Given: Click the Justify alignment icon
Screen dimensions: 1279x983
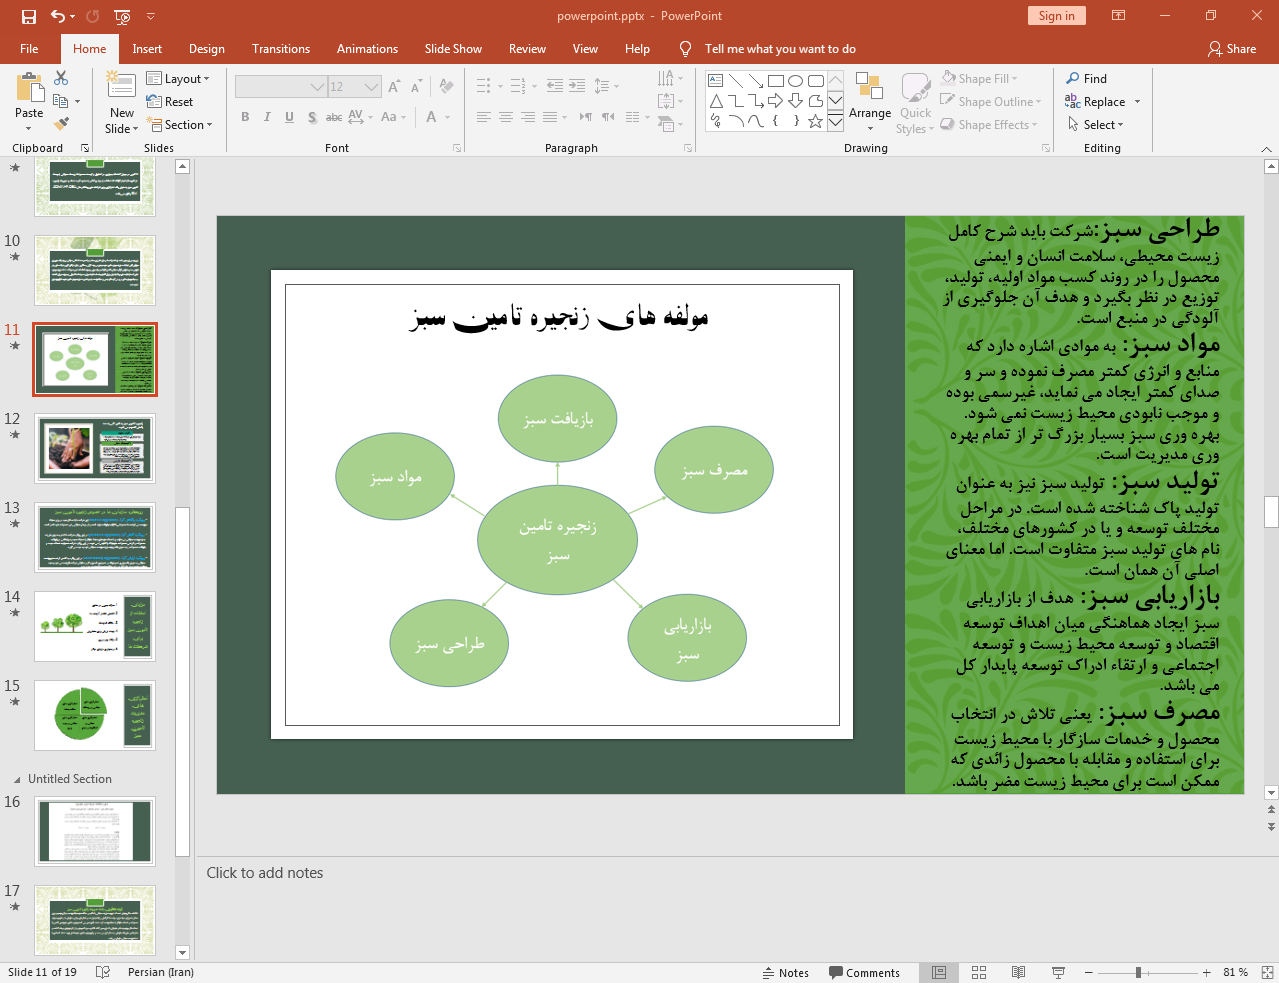Looking at the screenshot, I should tap(550, 117).
